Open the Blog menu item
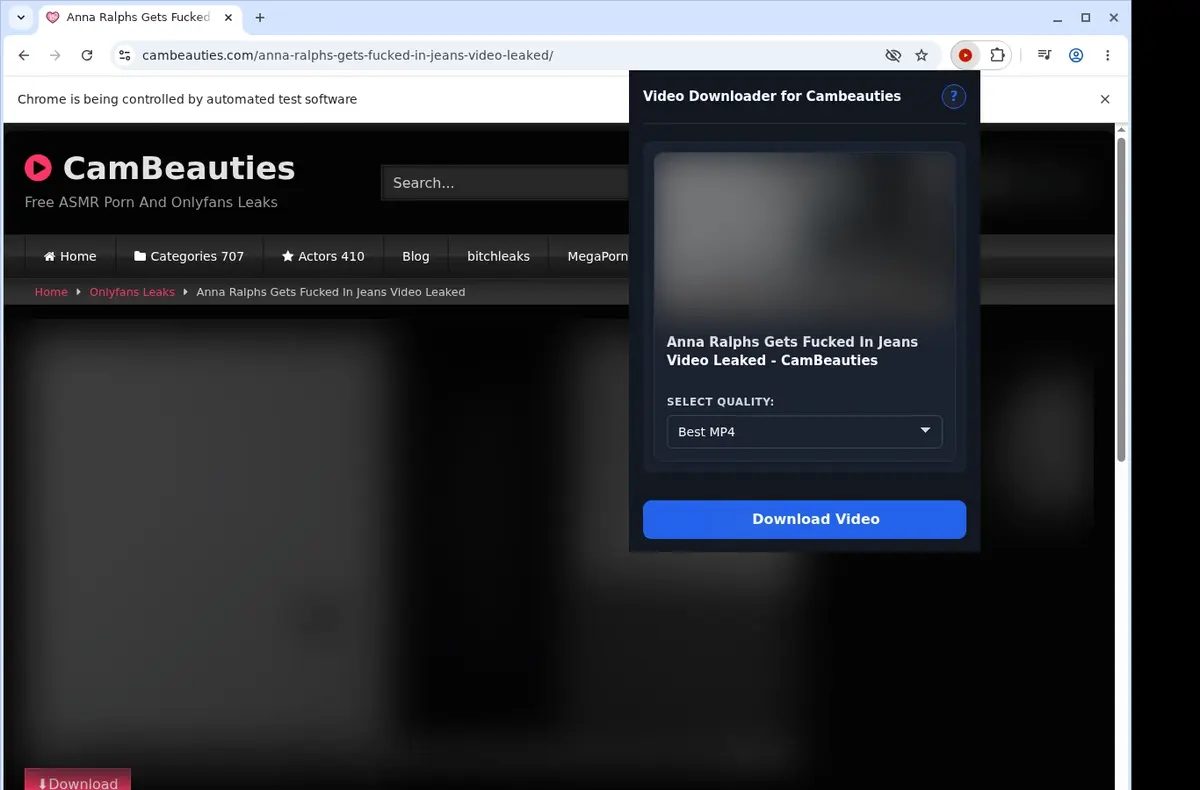 coord(416,256)
